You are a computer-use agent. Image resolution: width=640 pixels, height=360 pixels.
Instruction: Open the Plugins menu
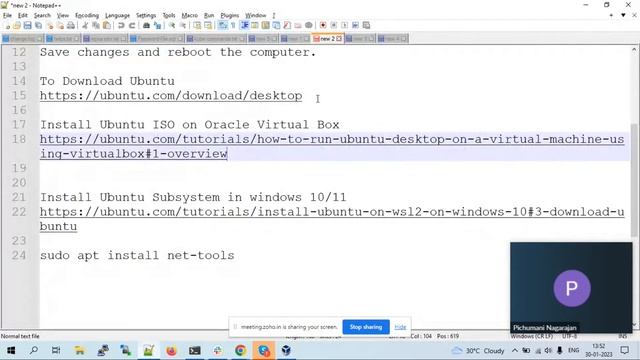coord(229,15)
